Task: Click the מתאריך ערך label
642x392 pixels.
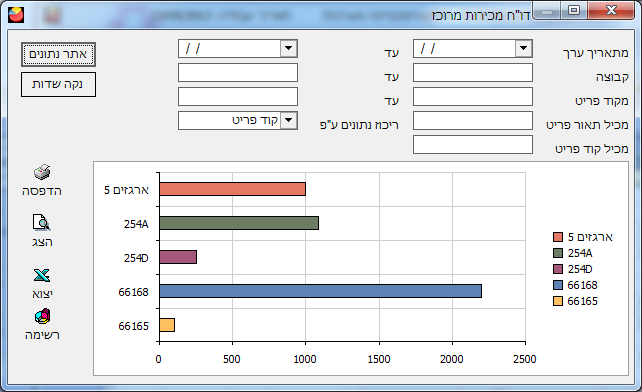Action: [595, 53]
